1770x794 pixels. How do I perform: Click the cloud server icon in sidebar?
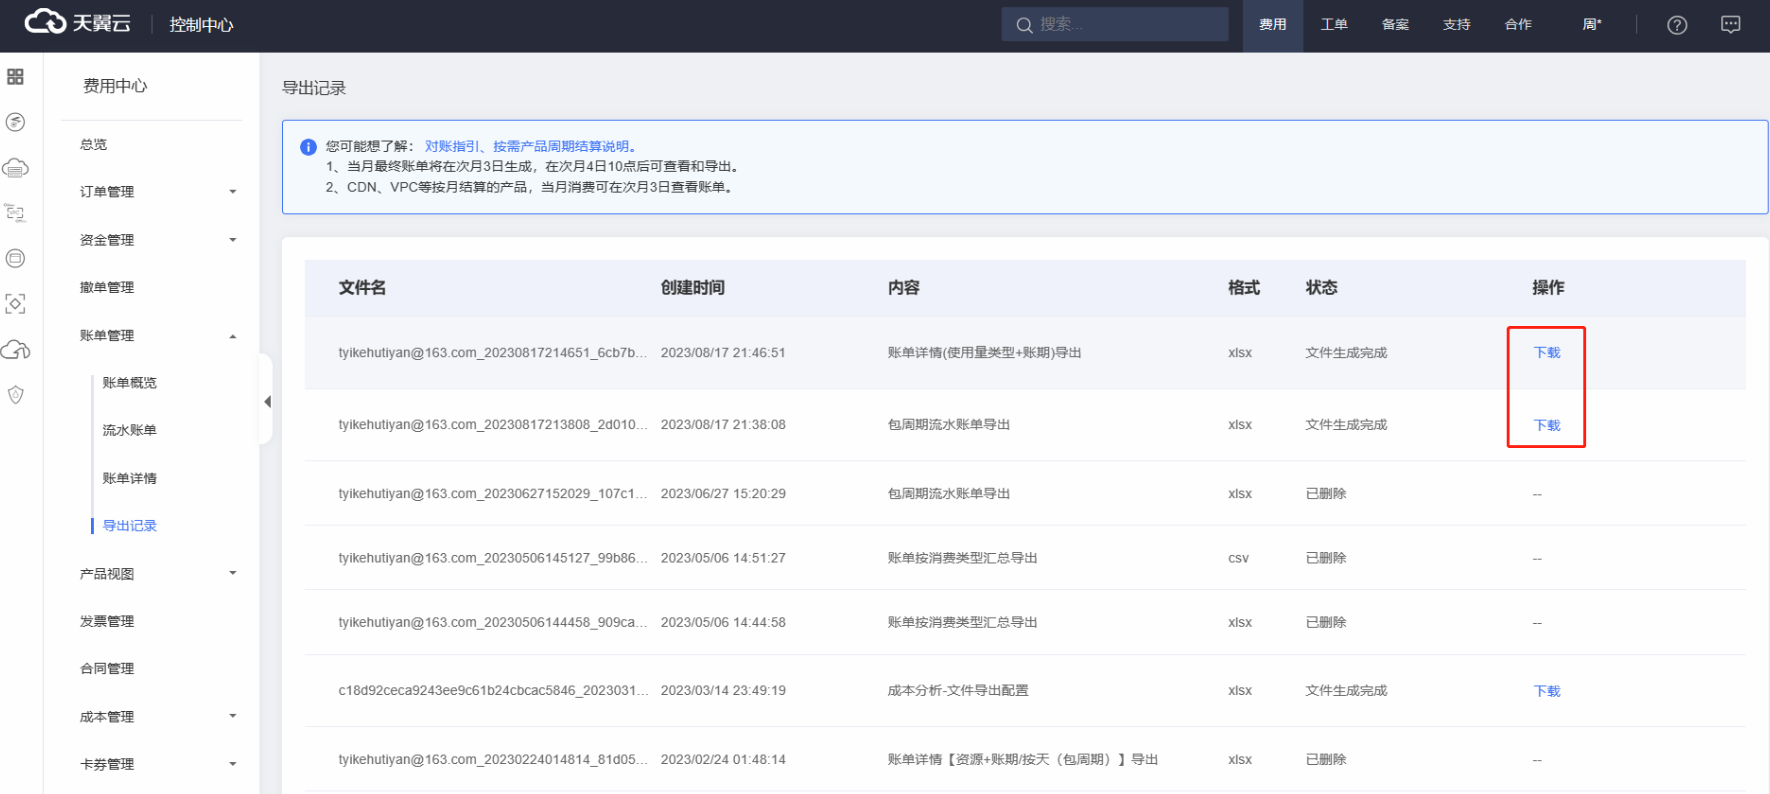click(15, 168)
